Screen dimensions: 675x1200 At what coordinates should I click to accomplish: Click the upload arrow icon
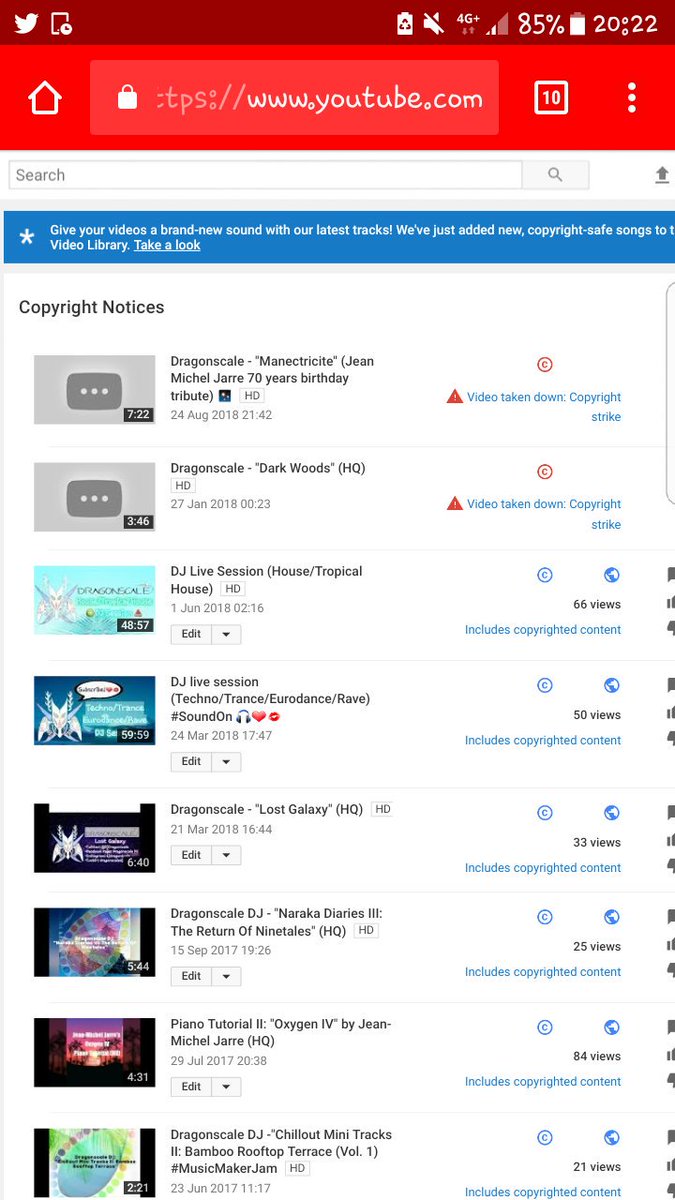point(662,175)
